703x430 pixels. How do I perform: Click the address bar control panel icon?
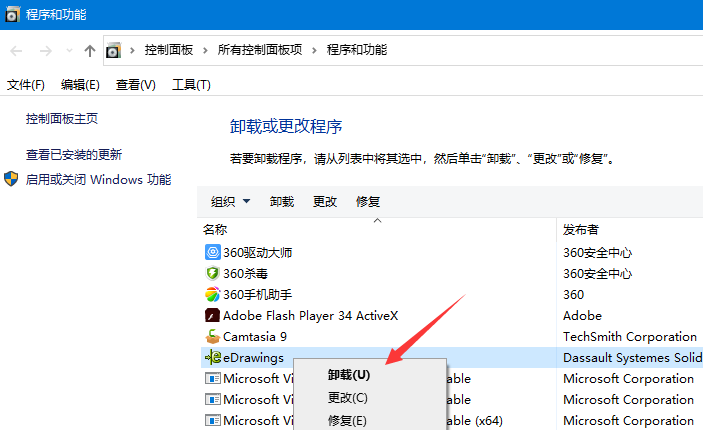113,50
